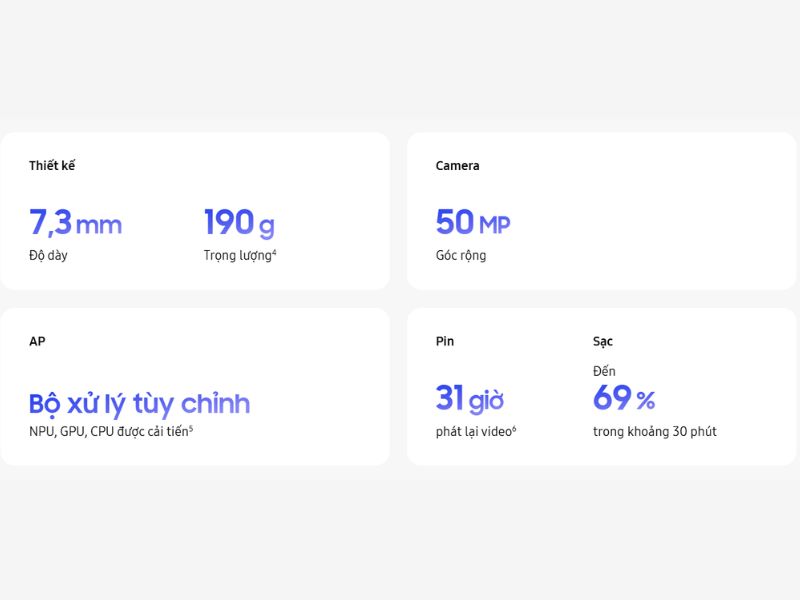The height and width of the screenshot is (600, 800).
Task: Select the 69 % charging value
Action: pos(623,399)
